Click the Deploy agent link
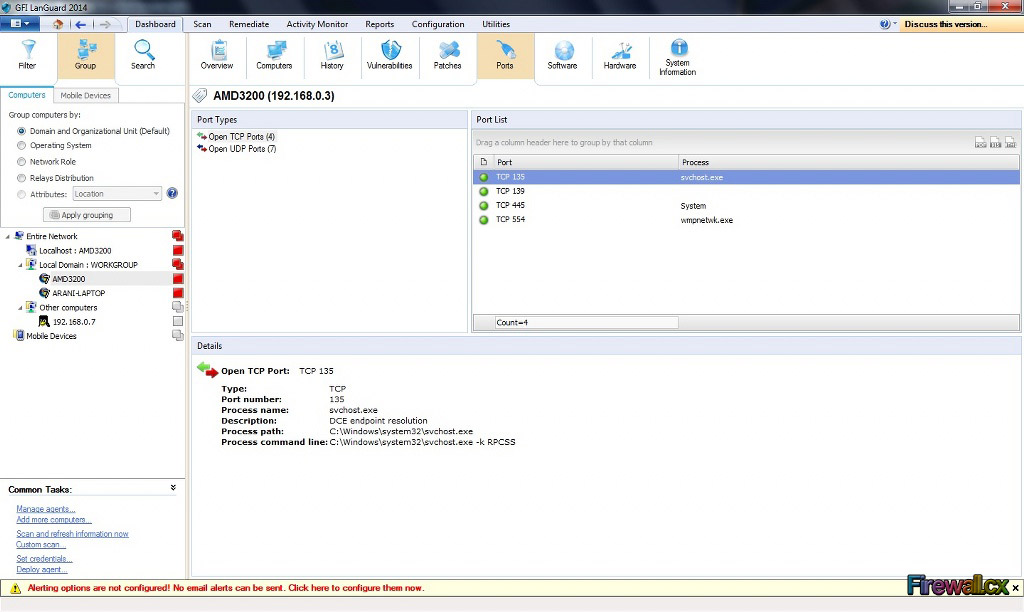The image size is (1024, 612). pyautogui.click(x=42, y=570)
